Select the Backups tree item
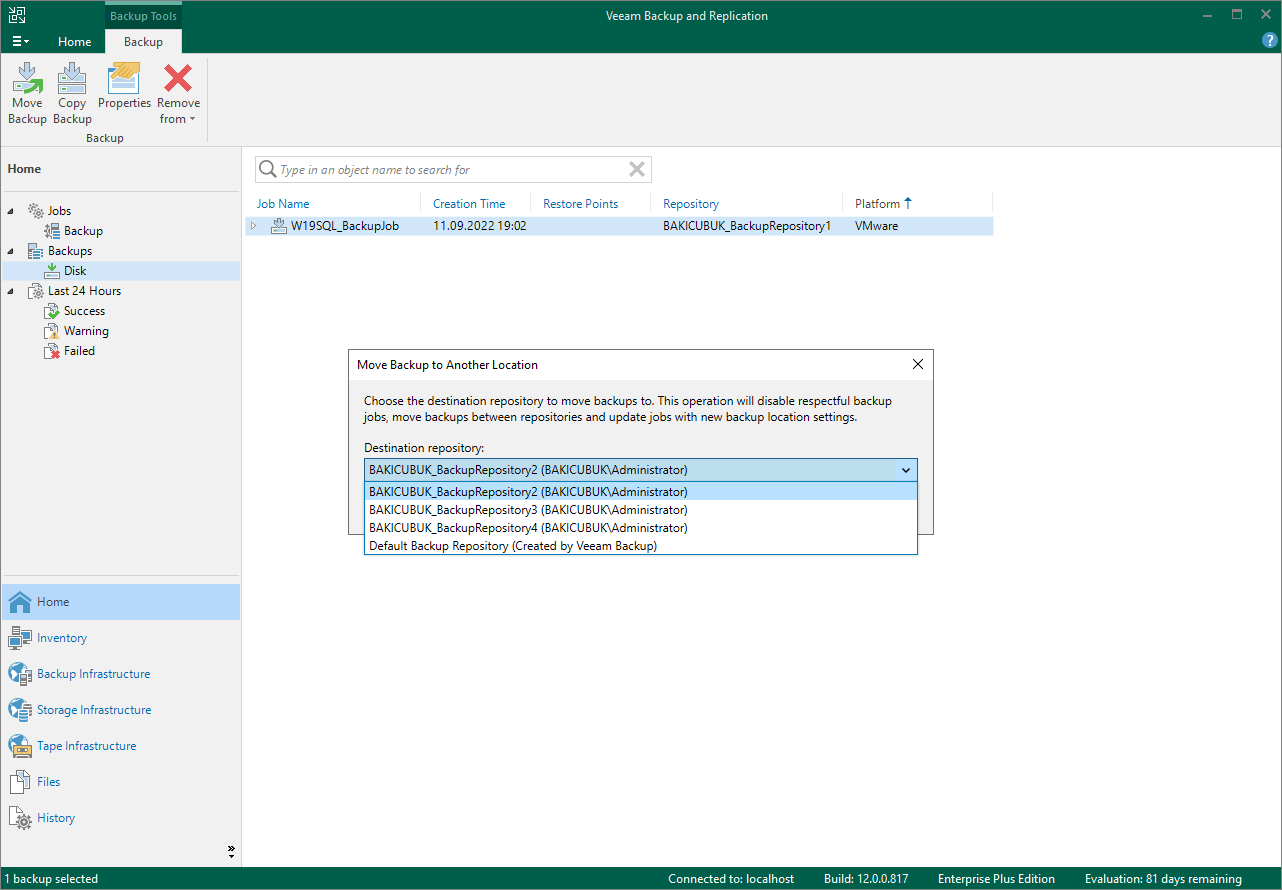 (x=70, y=251)
